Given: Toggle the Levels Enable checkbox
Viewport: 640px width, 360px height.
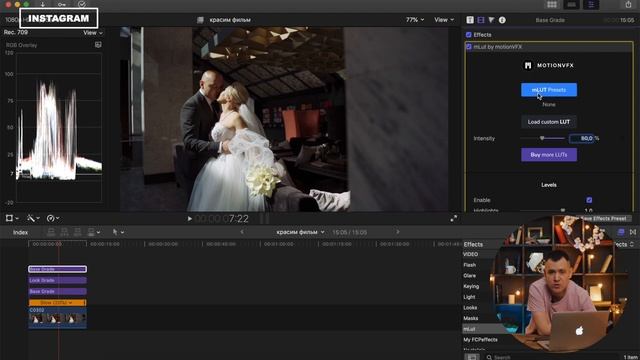Looking at the screenshot, I should tap(589, 200).
